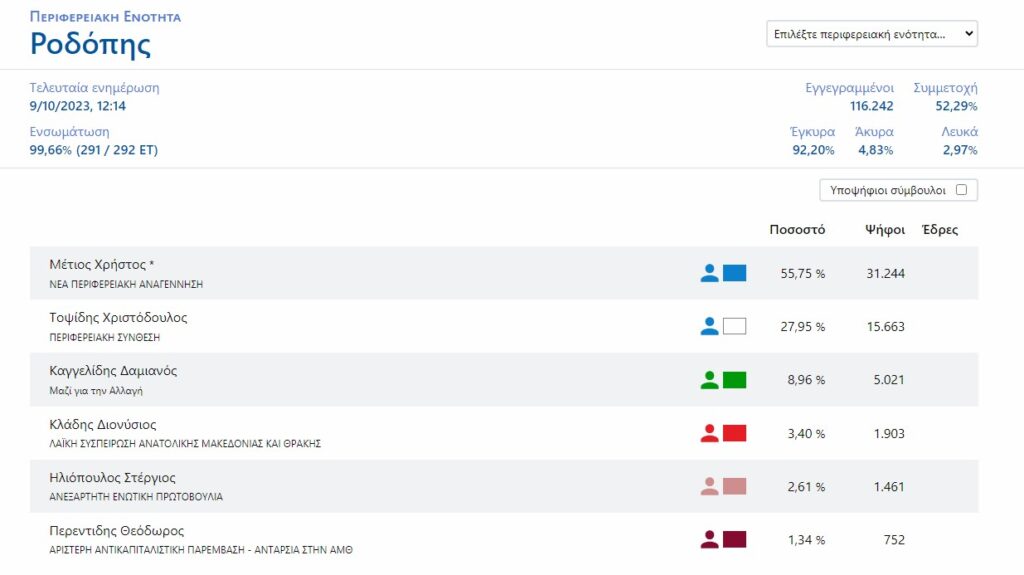
Task: Click the Ποσοστό column header
Action: (796, 230)
